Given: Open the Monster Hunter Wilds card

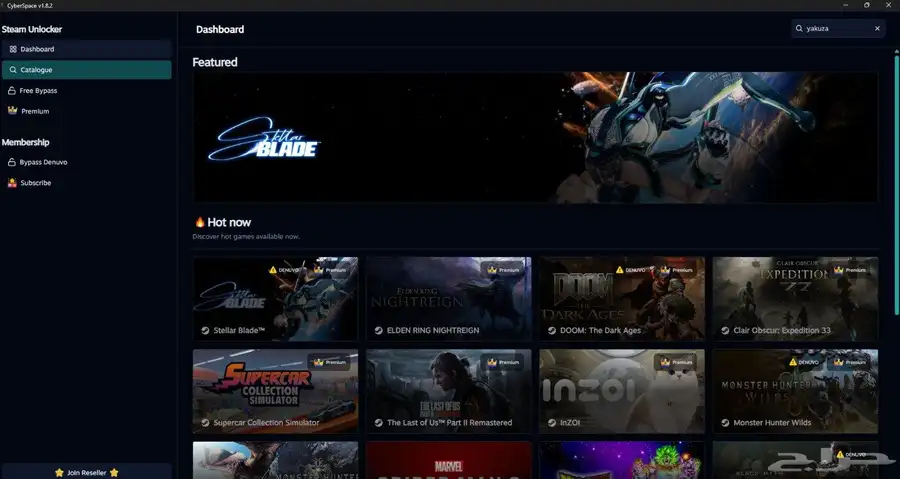Looking at the screenshot, I should [796, 391].
